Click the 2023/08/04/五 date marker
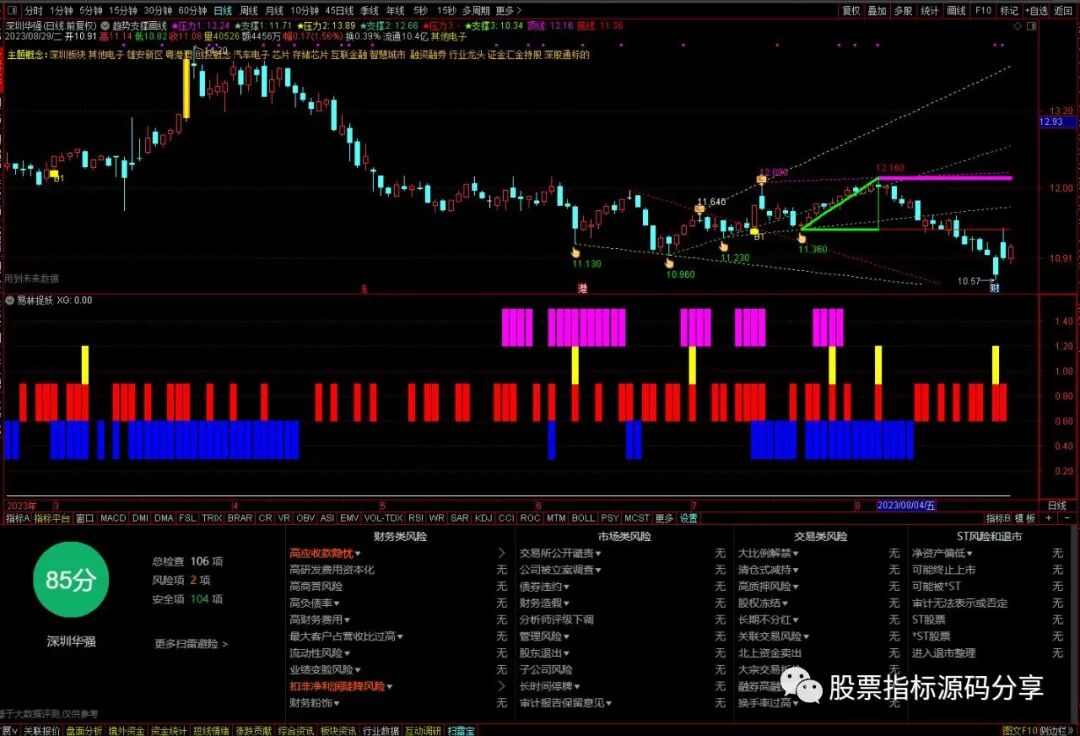1080x736 pixels. coord(906,505)
